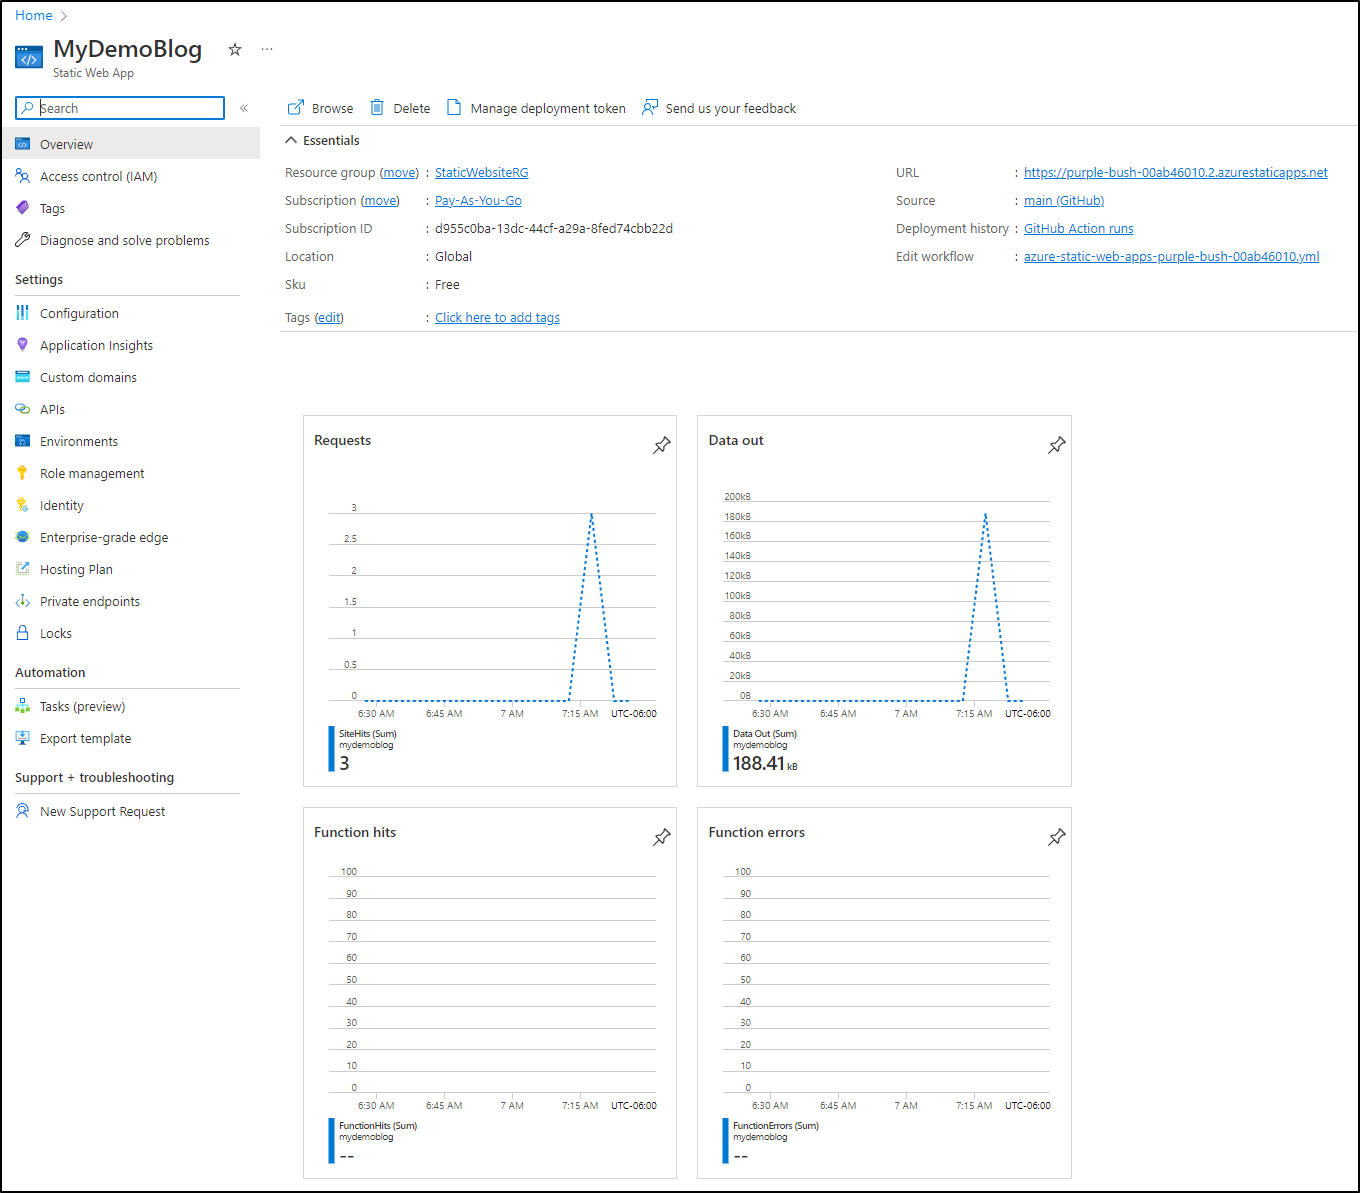Open the more options ellipsis beside MyDemoBlog
Viewport: 1360px width, 1193px height.
click(267, 49)
